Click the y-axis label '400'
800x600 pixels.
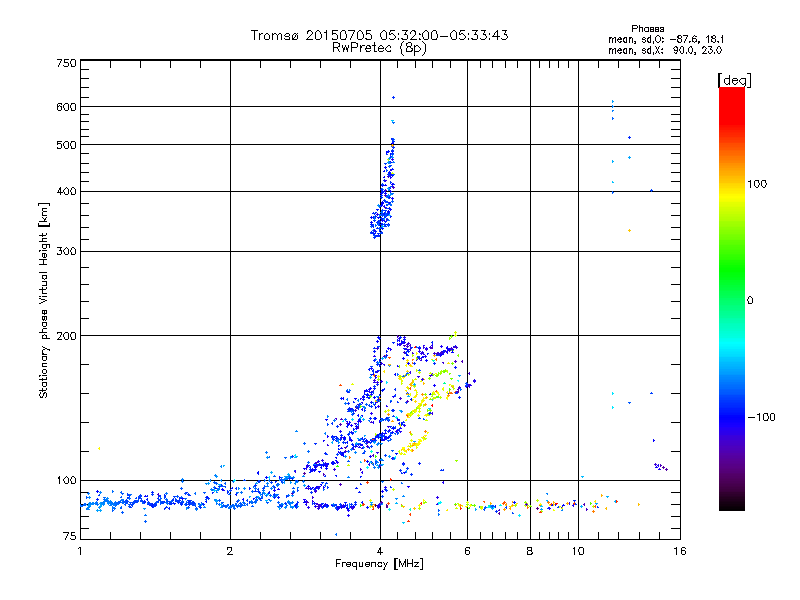coord(66,192)
